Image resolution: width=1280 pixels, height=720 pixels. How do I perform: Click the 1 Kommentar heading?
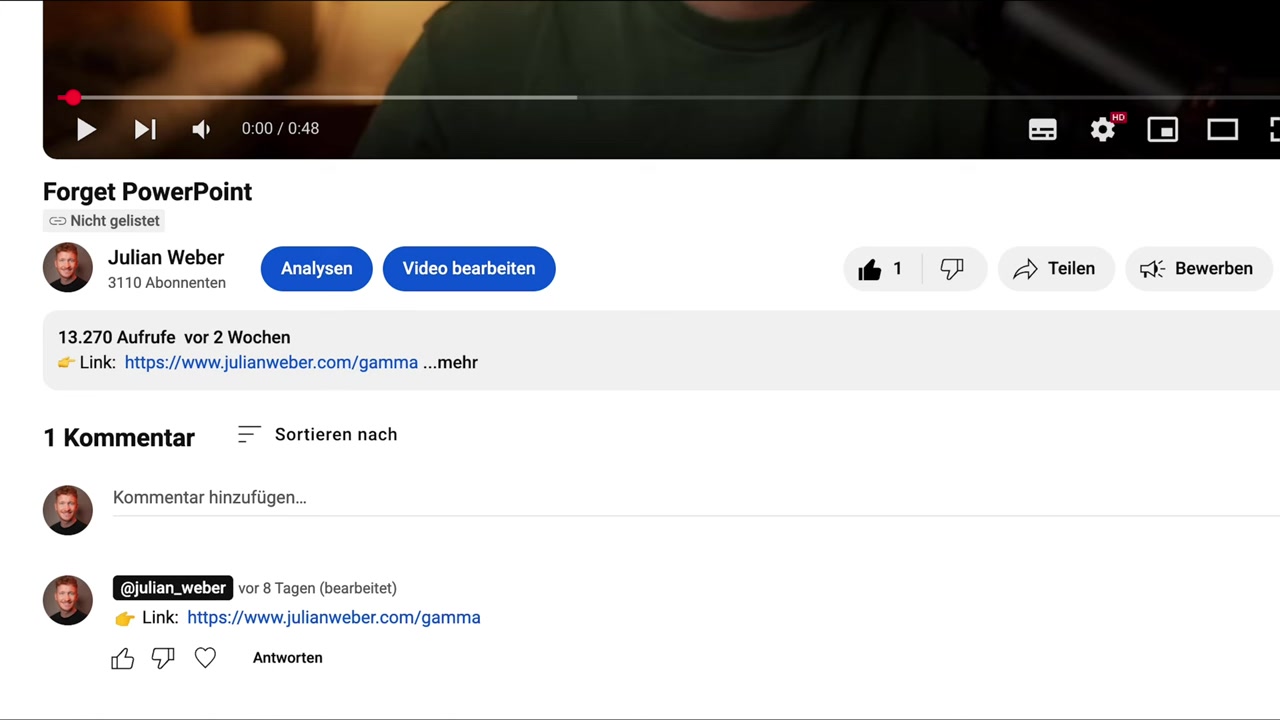(119, 437)
